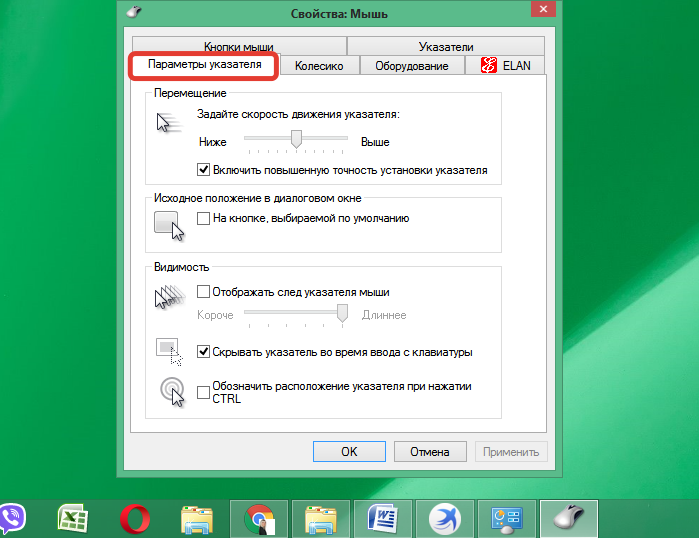Click the Применить button
Screen dimensions: 699x538
coord(511,452)
